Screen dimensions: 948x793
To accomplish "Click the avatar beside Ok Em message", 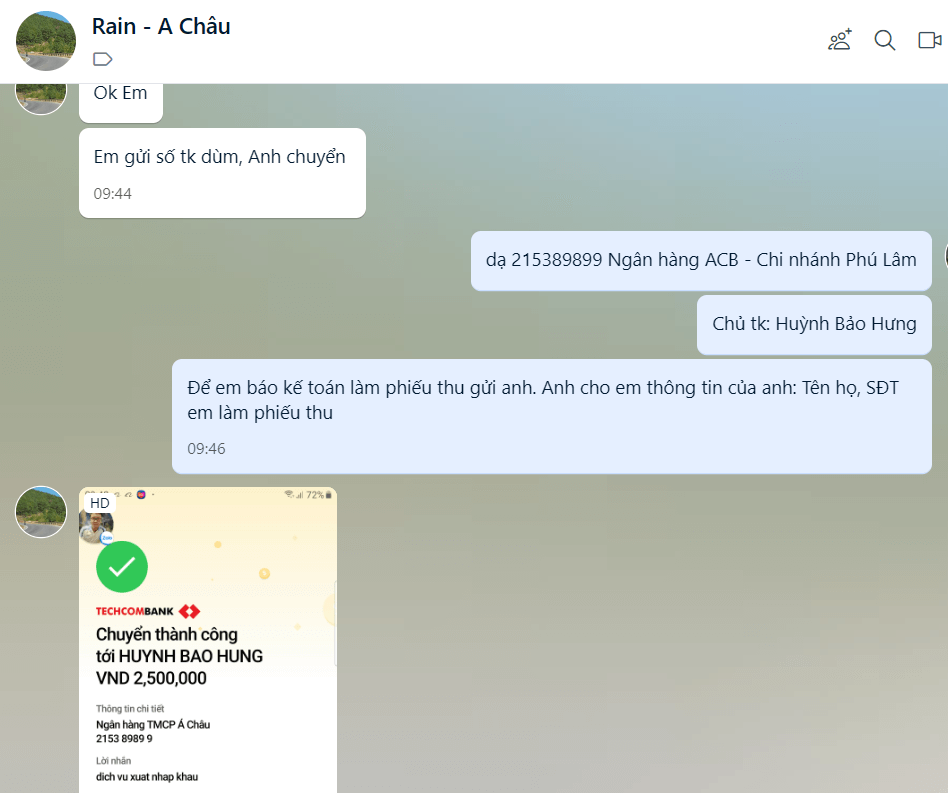I will (x=41, y=99).
